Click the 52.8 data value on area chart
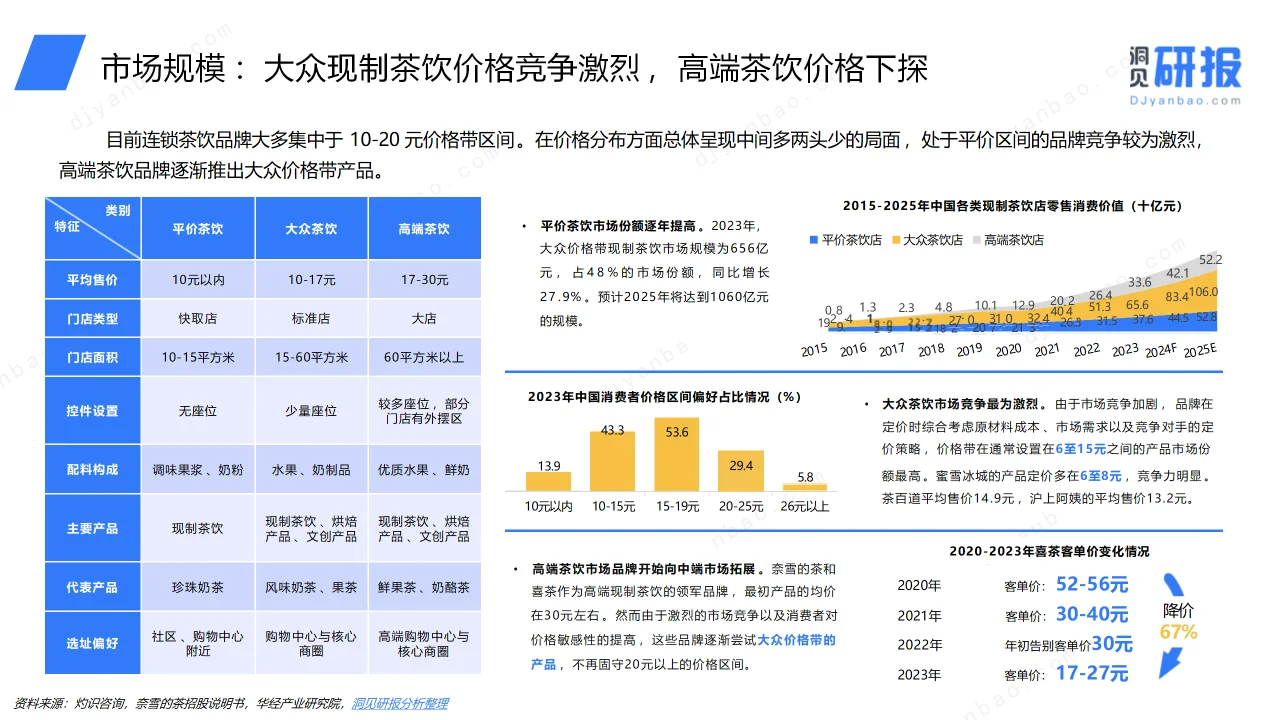The width and height of the screenshot is (1280, 720). (1207, 317)
